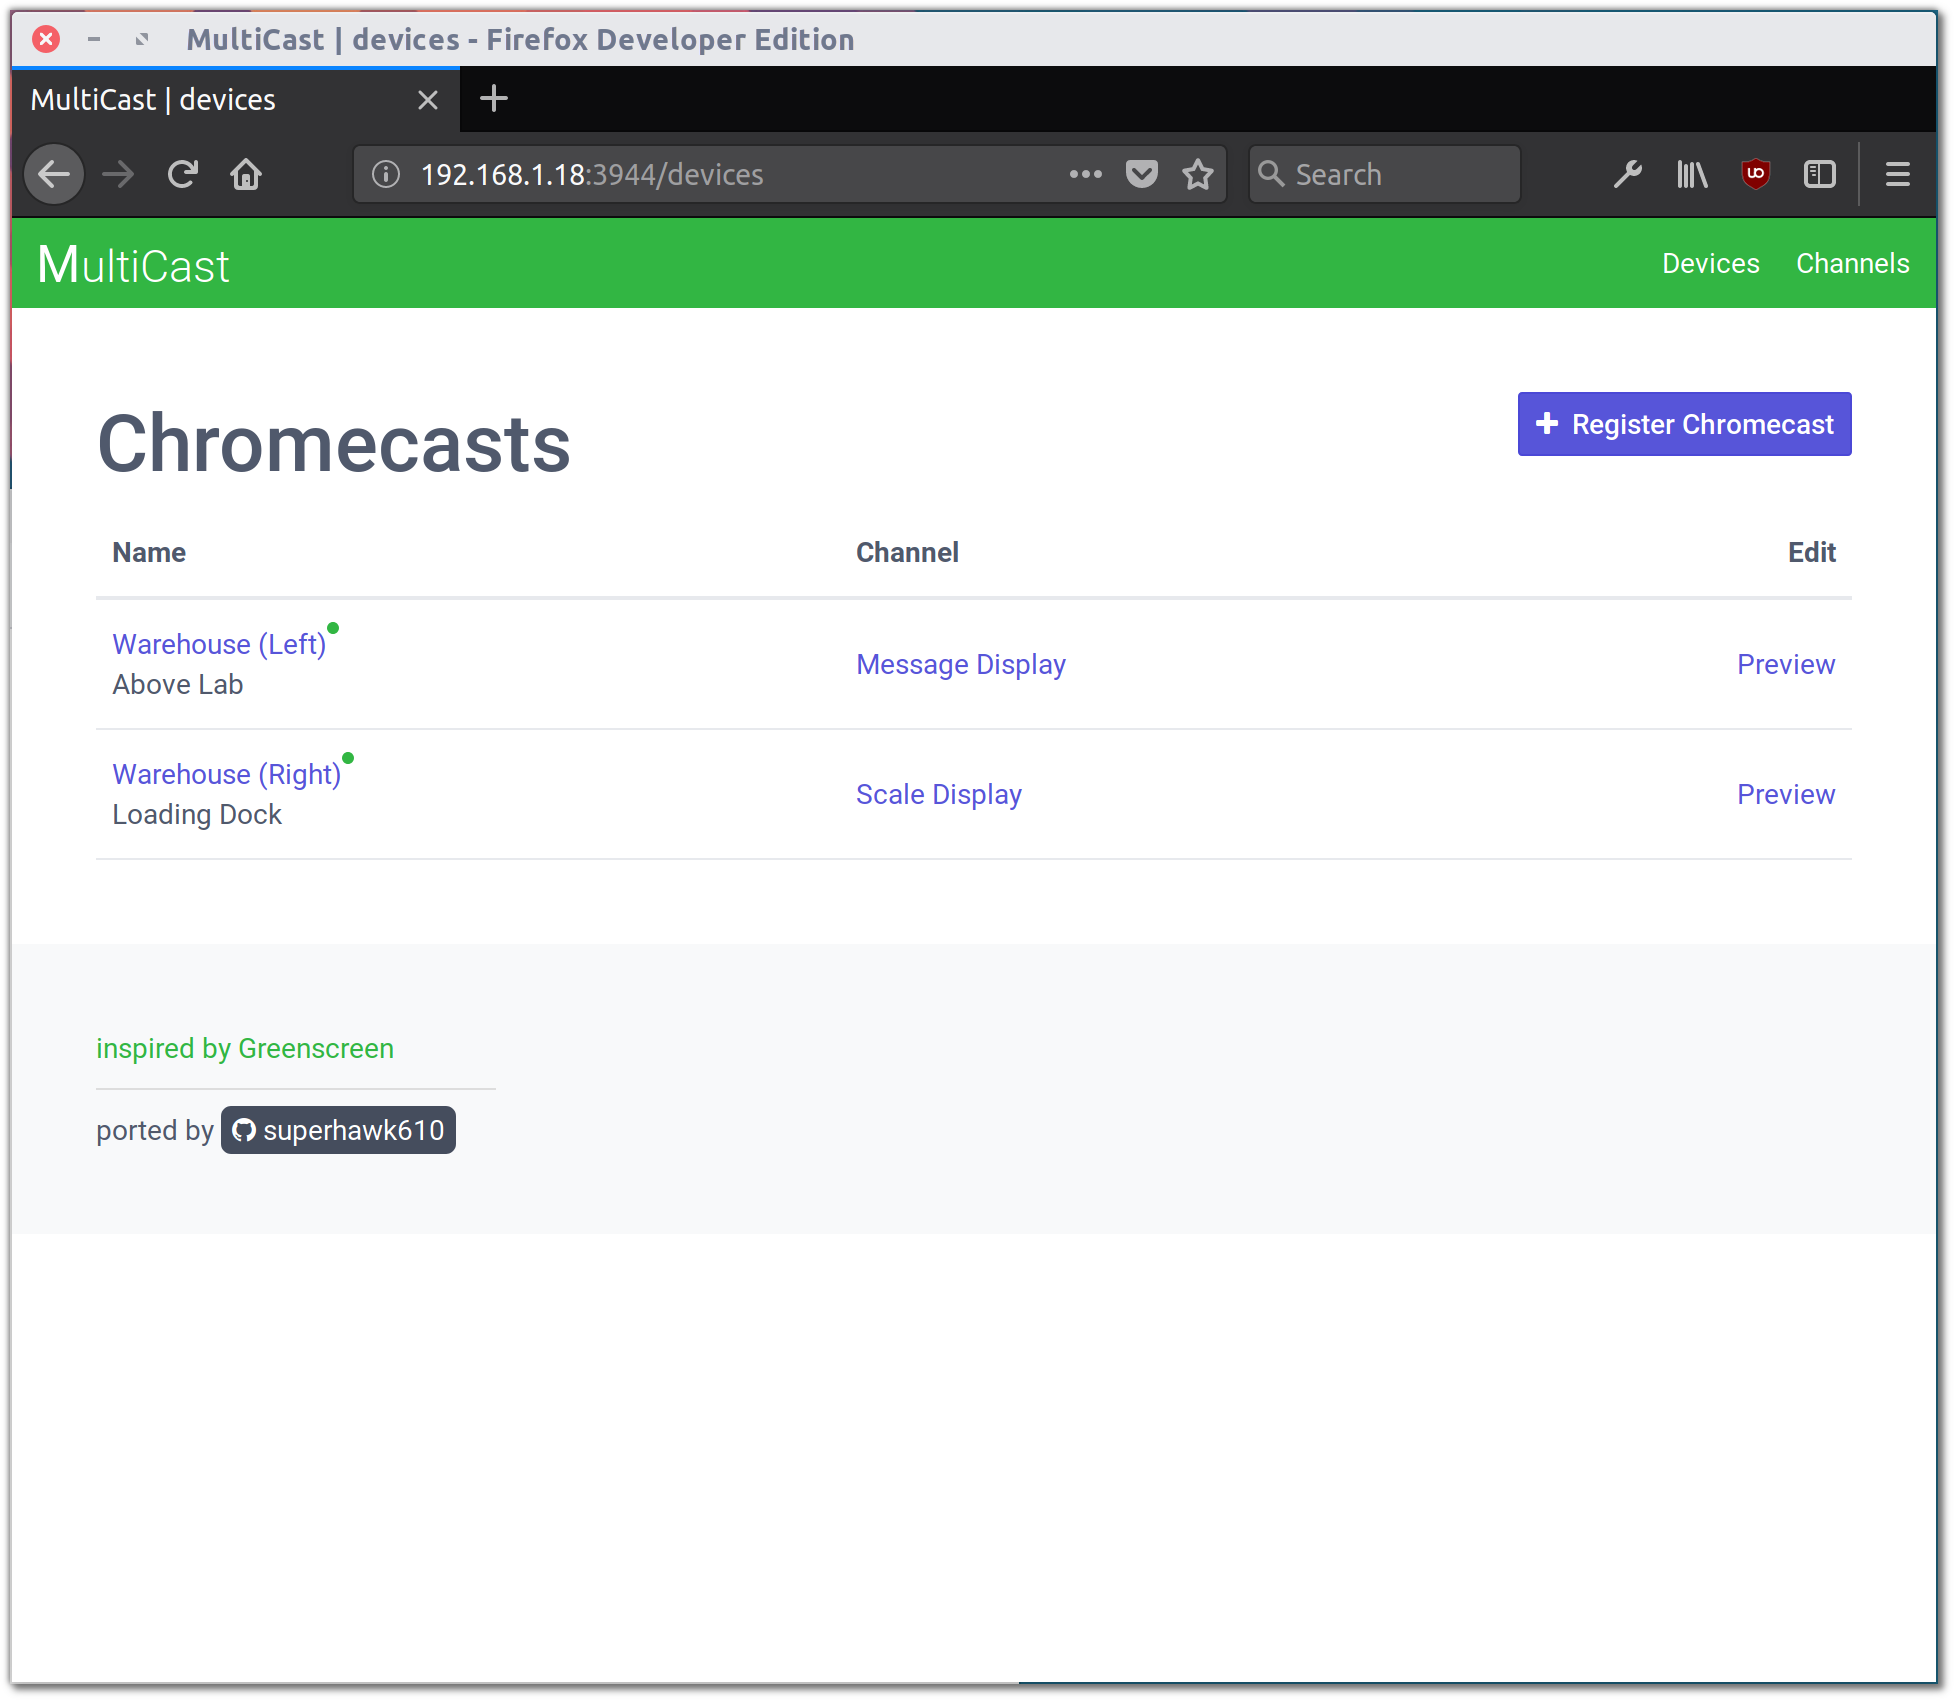Preview the Warehouse Left device

1785,663
